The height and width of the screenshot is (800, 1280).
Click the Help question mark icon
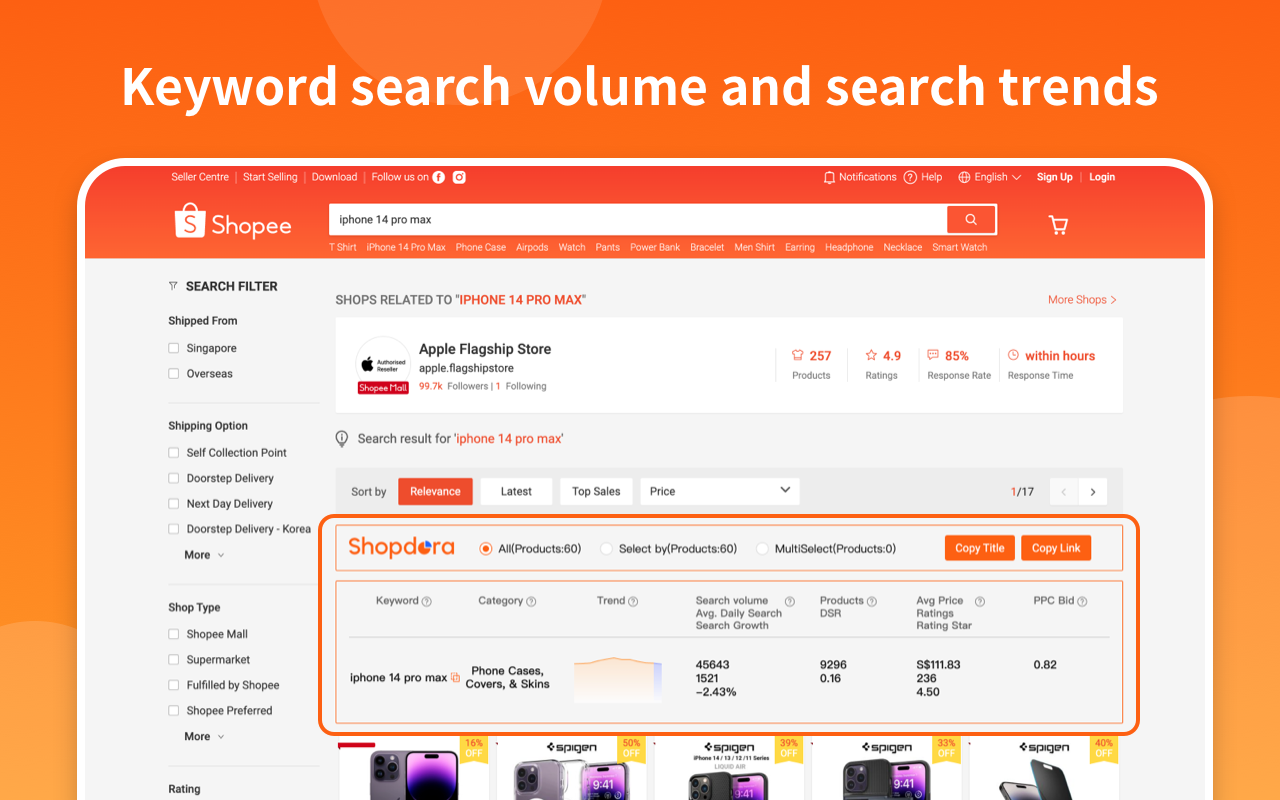click(908, 177)
